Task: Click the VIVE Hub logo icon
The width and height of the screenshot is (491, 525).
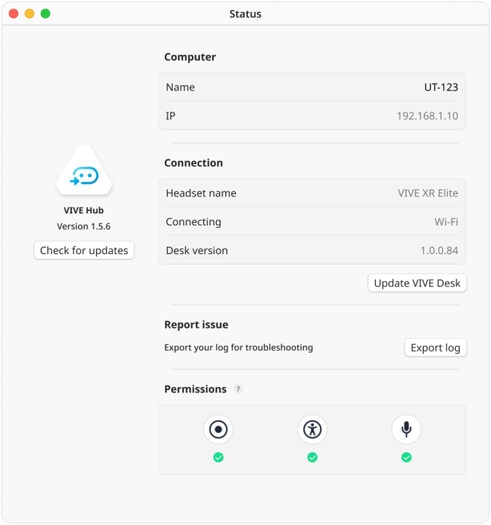Action: click(x=84, y=170)
